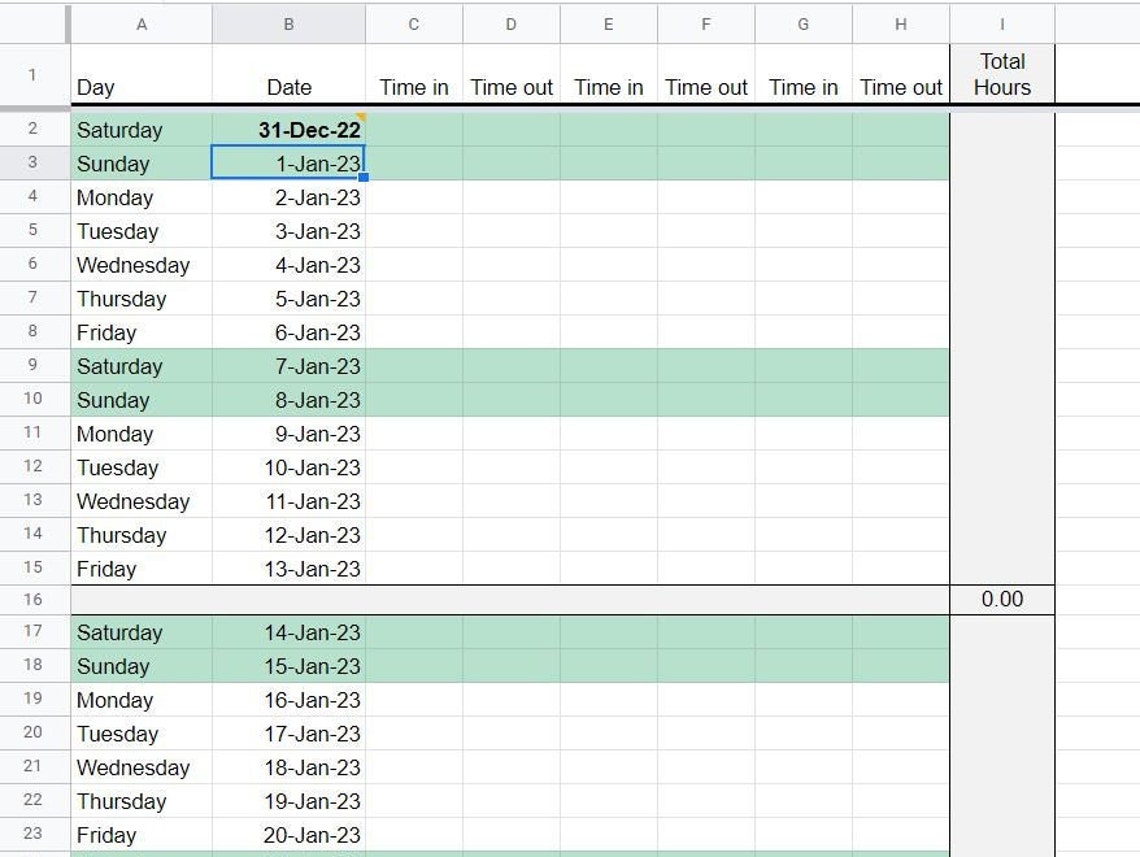Click 'Time in' header in column E
The height and width of the screenshot is (857, 1140).
pos(609,74)
